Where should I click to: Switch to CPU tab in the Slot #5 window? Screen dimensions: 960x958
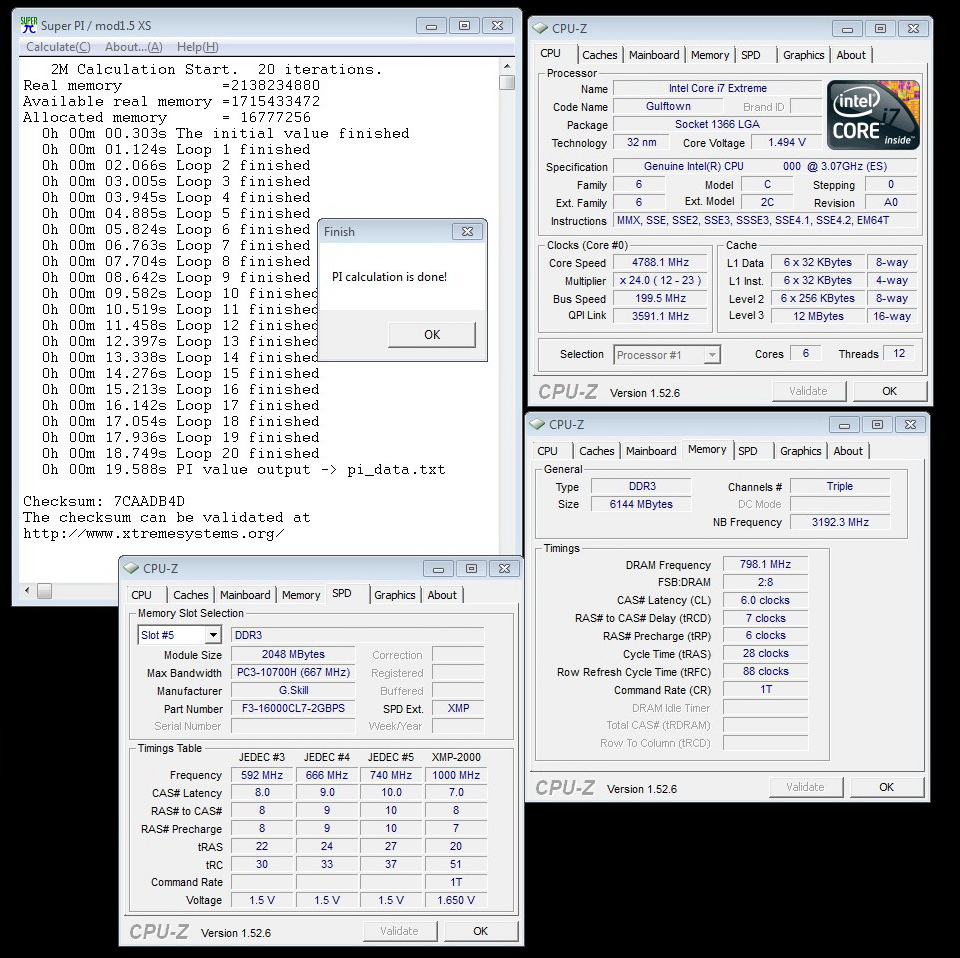coord(141,595)
